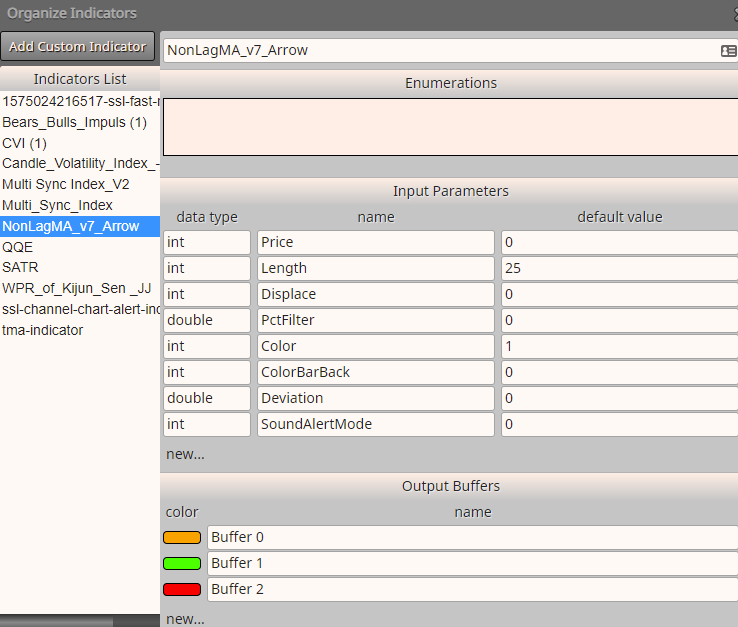Select Candle_Volatility_Index indicator in list
The height and width of the screenshot is (627, 738).
(80, 163)
